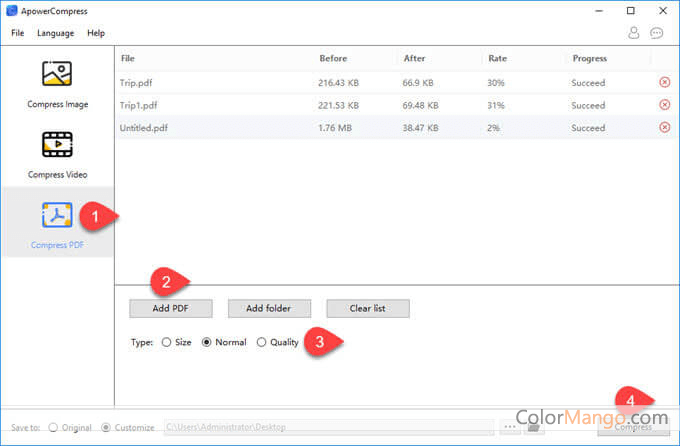Click the Add folder button
The width and height of the screenshot is (680, 446).
[x=269, y=308]
